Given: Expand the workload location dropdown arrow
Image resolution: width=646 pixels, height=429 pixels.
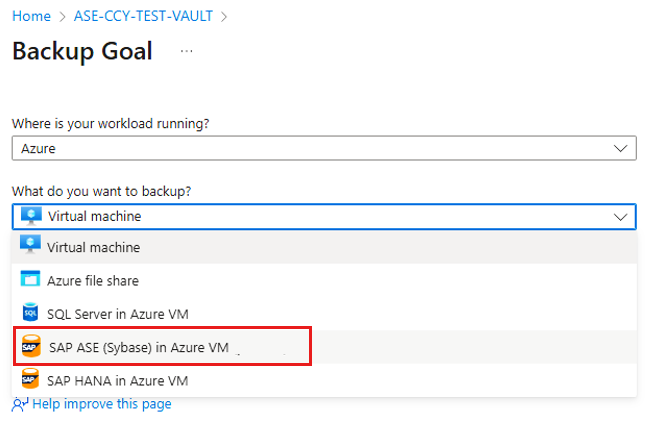Looking at the screenshot, I should click(620, 148).
